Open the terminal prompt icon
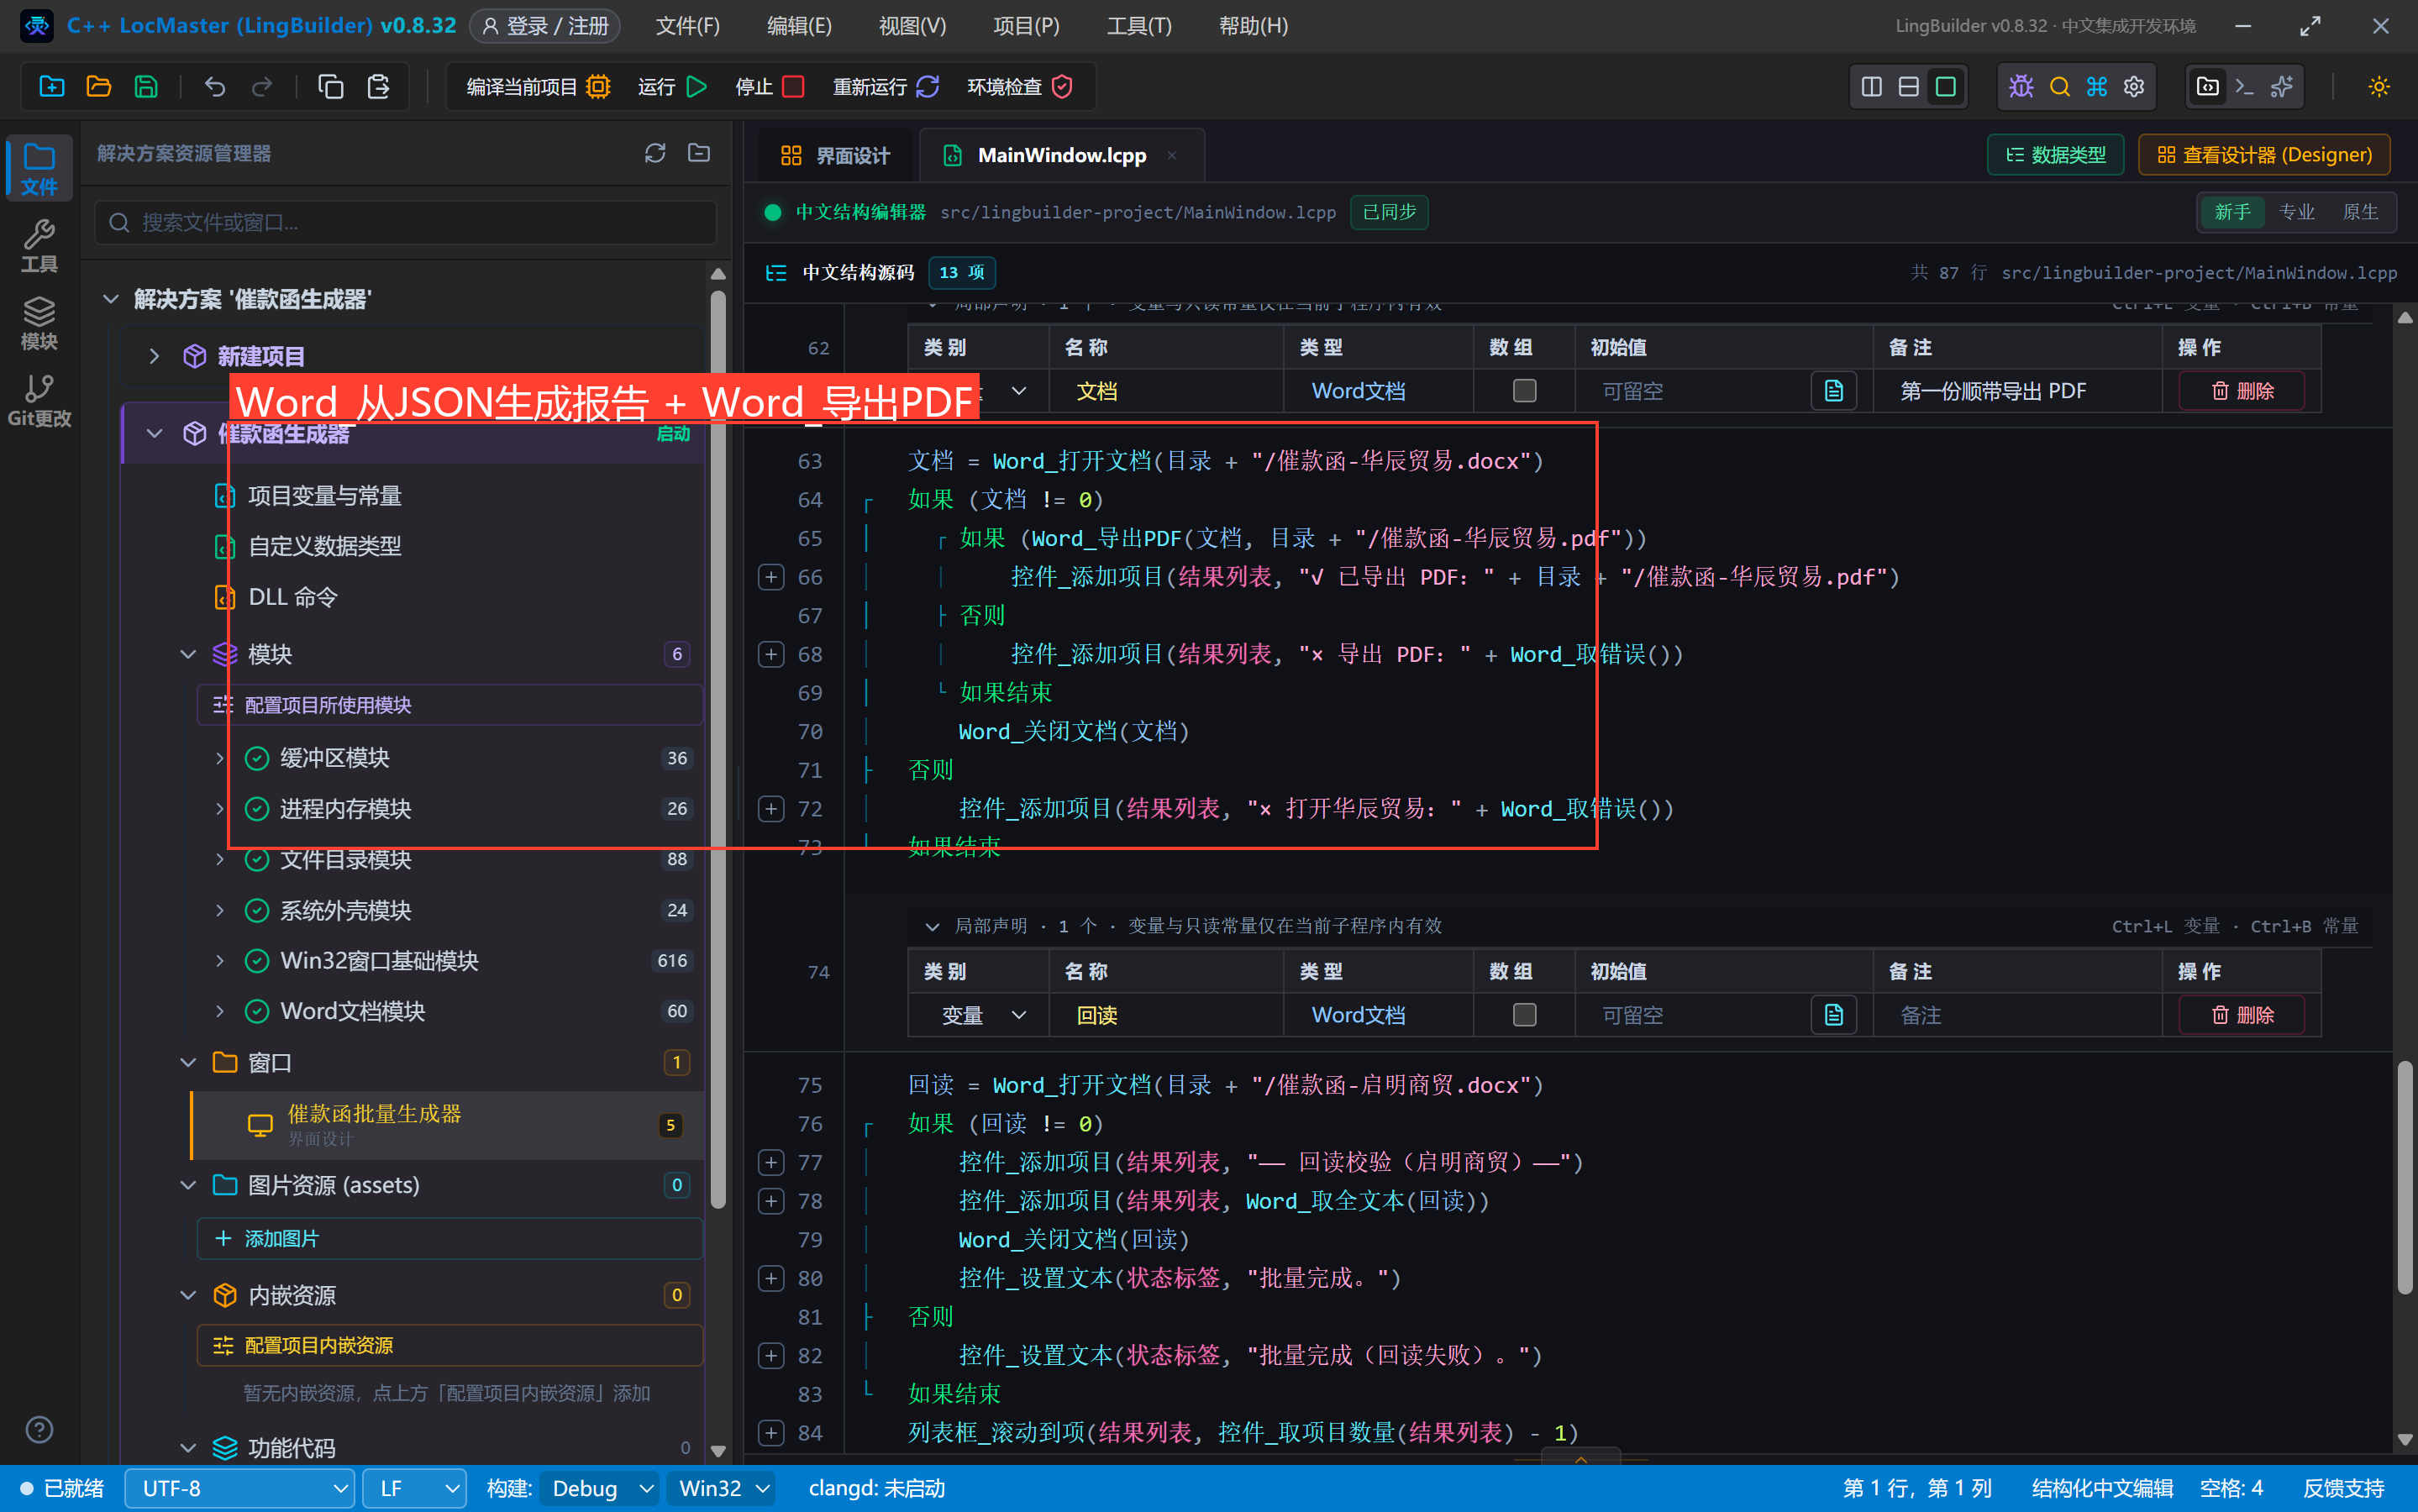2418x1512 pixels. click(x=2244, y=87)
